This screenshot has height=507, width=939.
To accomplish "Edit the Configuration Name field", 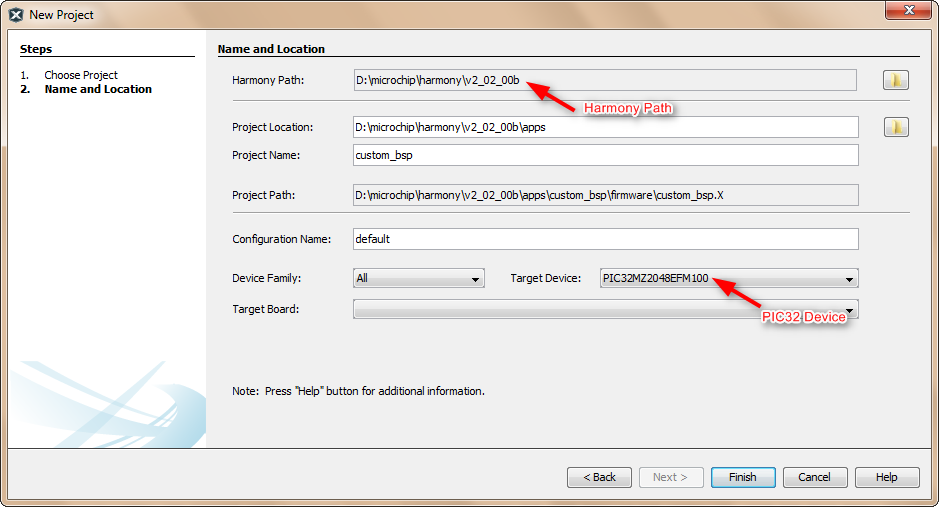I will coord(605,239).
